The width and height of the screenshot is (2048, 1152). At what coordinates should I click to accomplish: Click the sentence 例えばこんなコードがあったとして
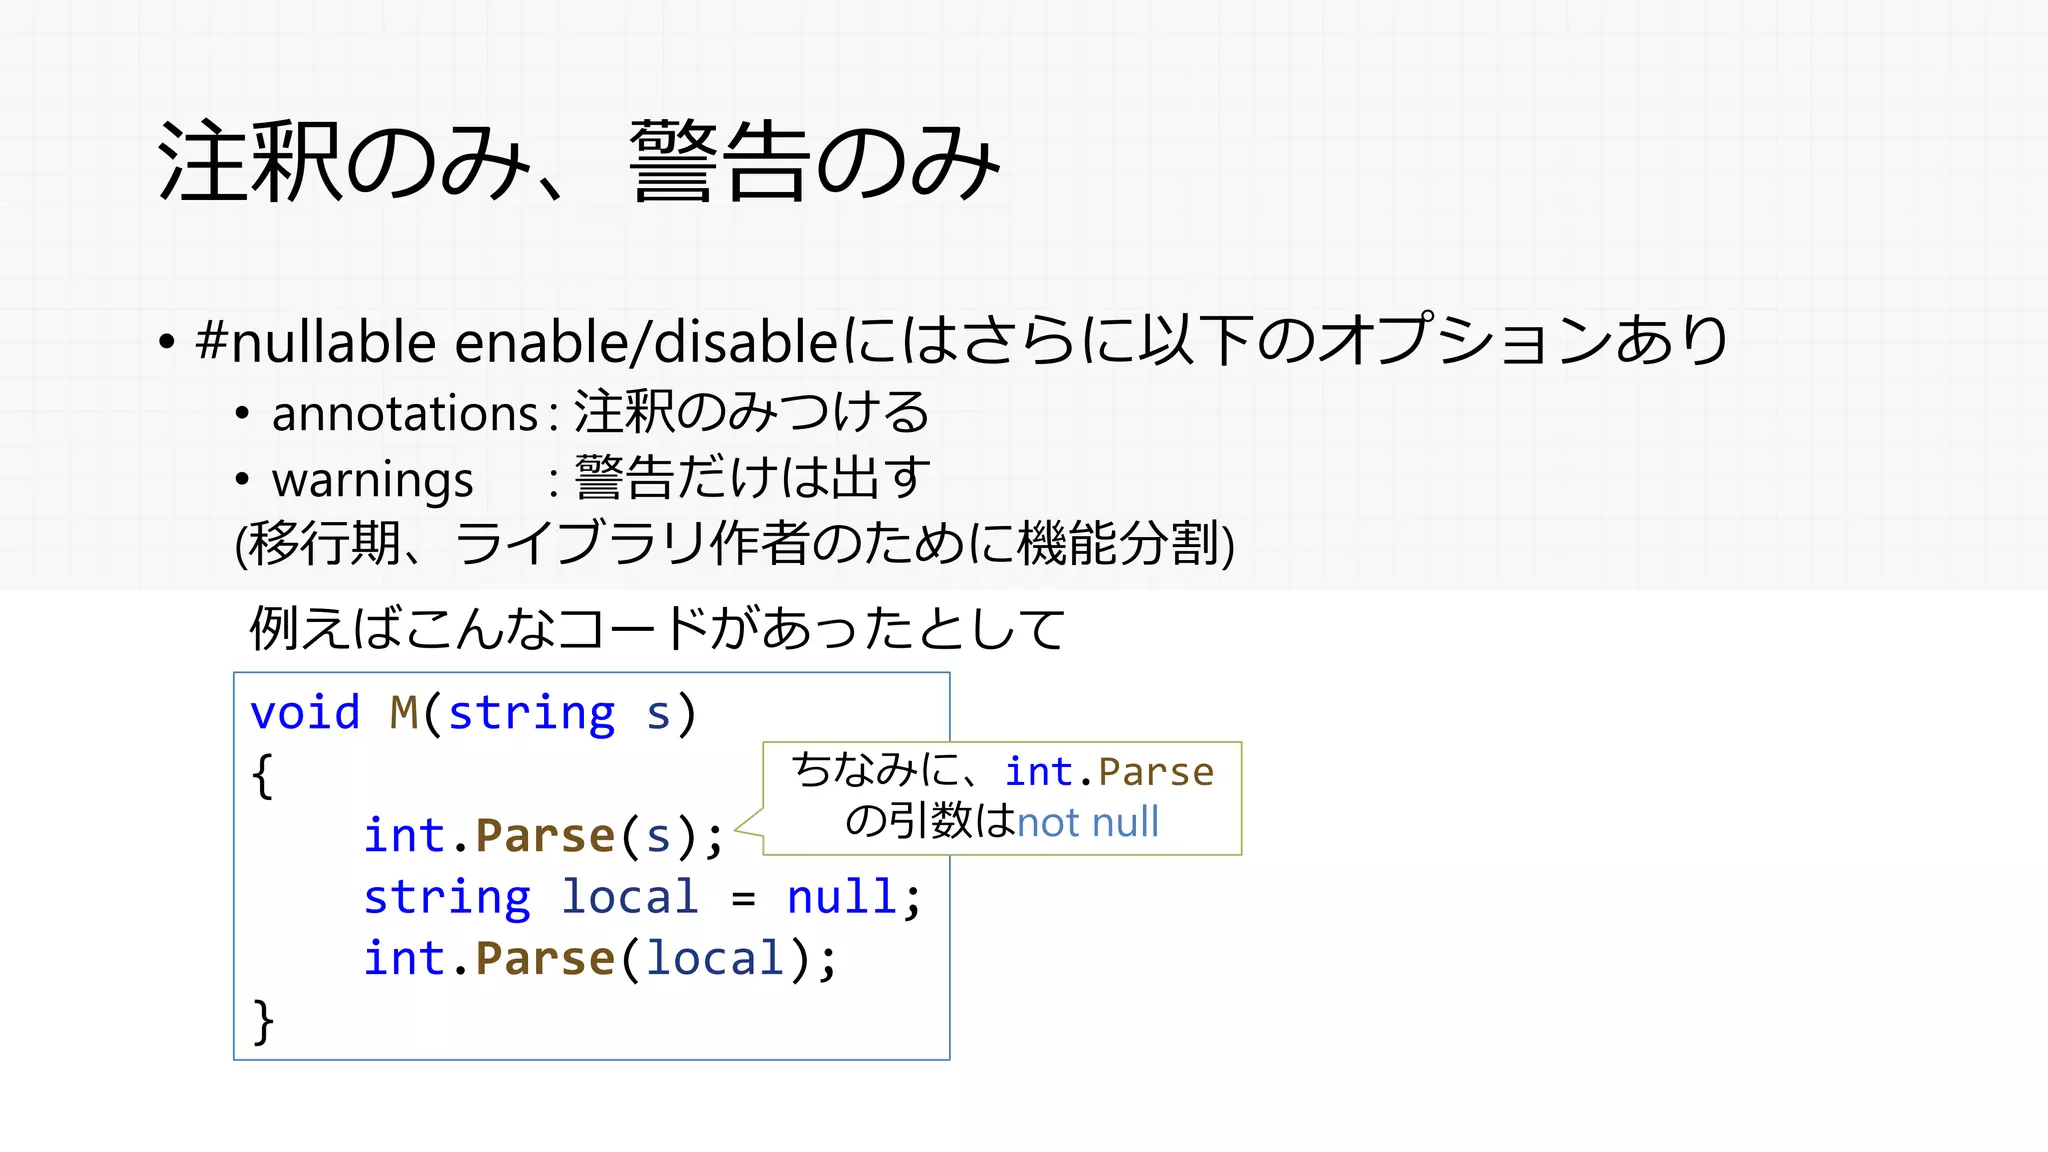point(658,629)
